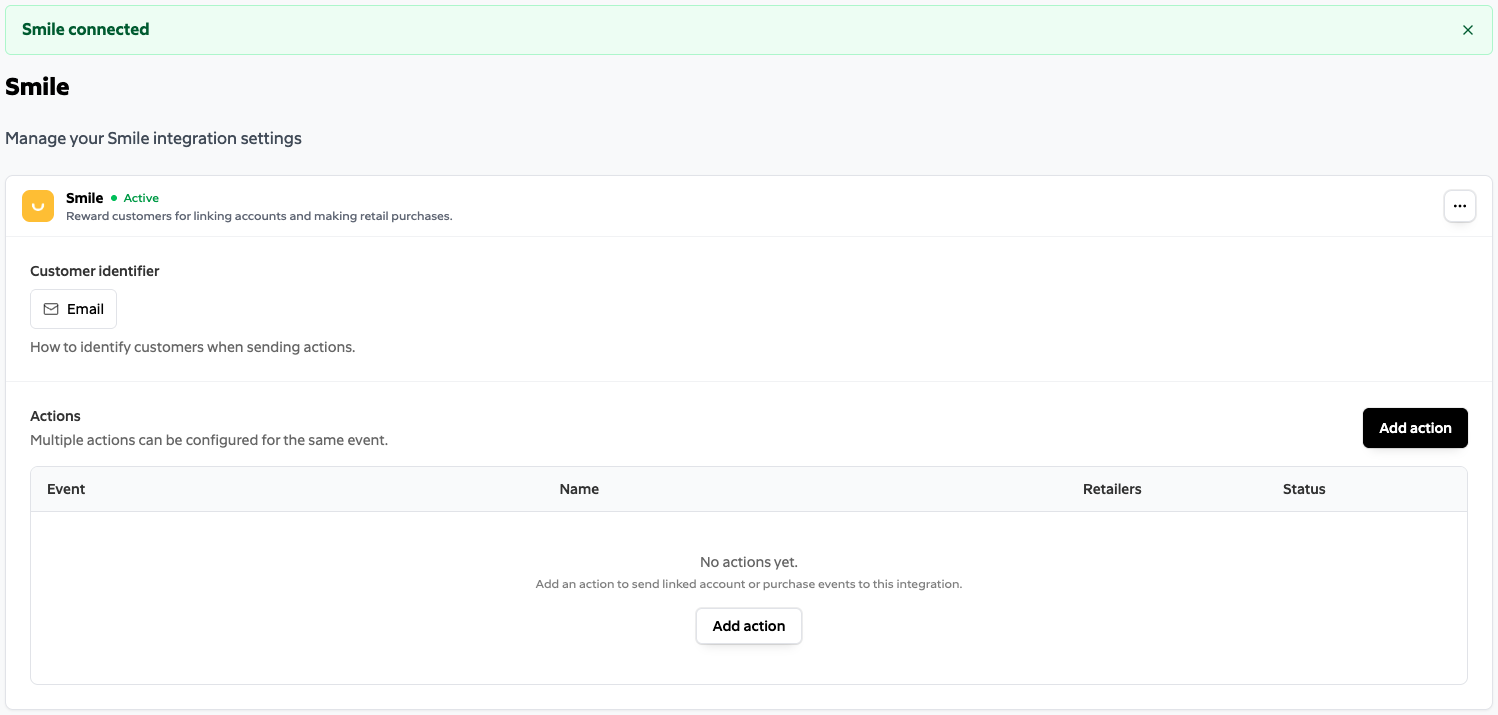Click the Status column header

click(x=1304, y=489)
